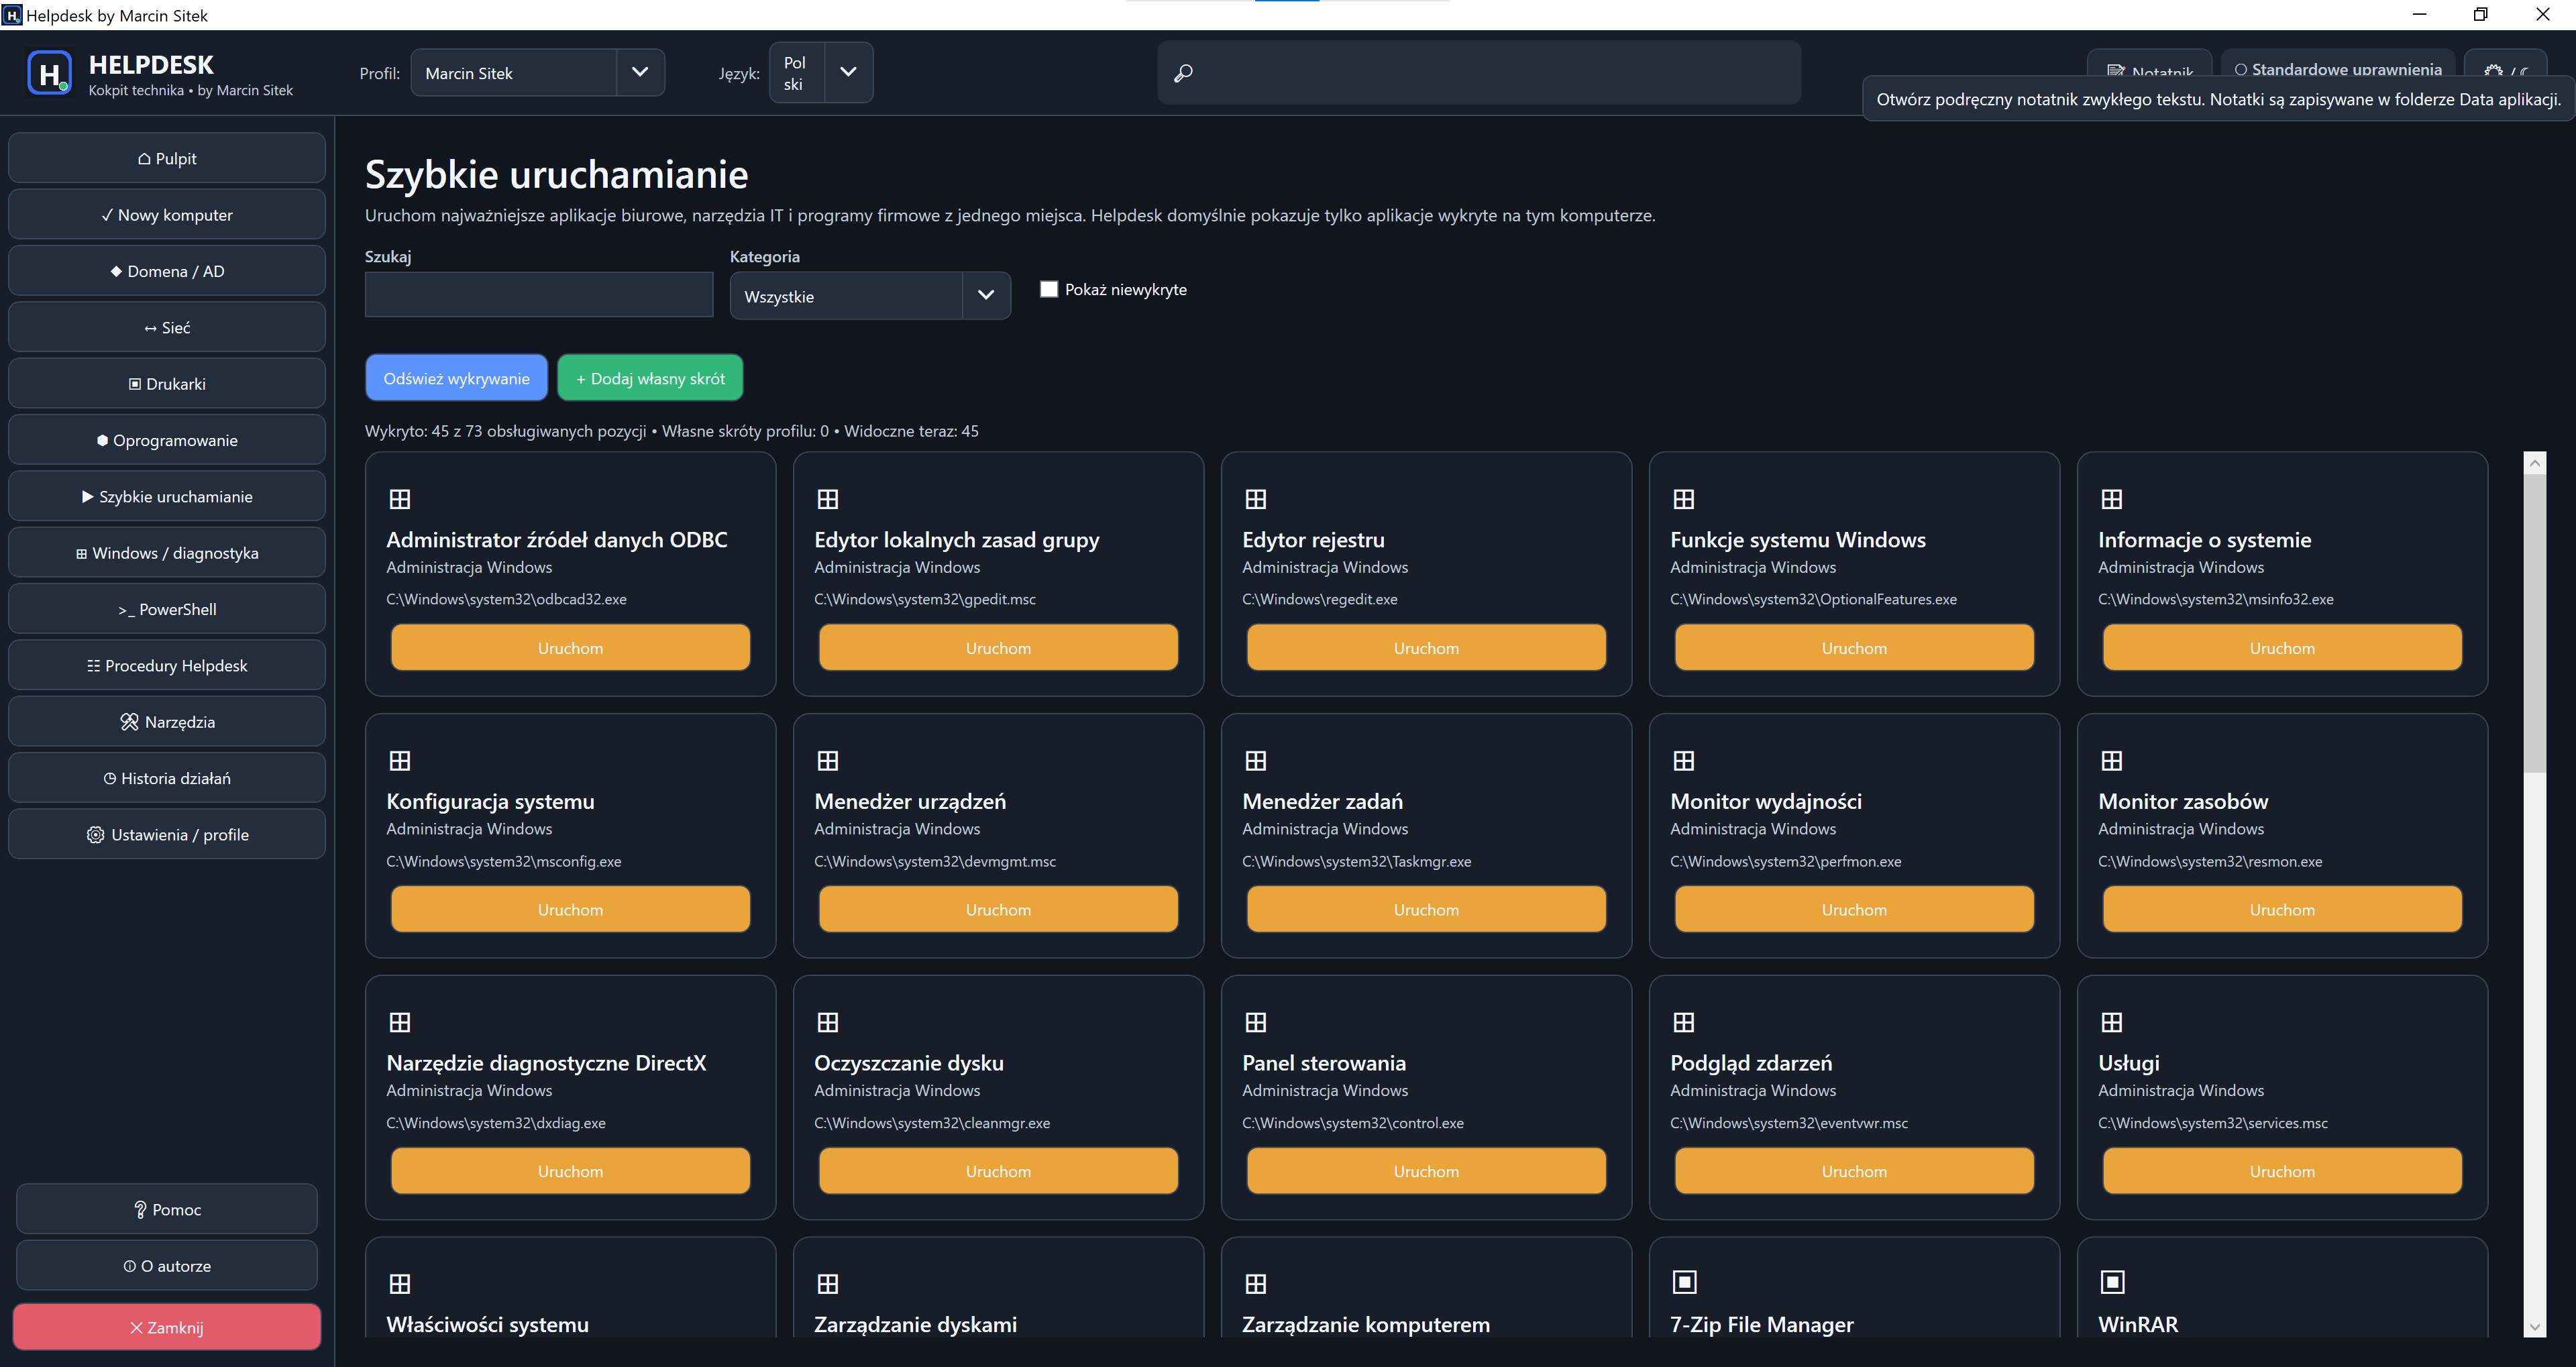
Task: Focus the Szukaj filter input field
Action: (x=539, y=295)
